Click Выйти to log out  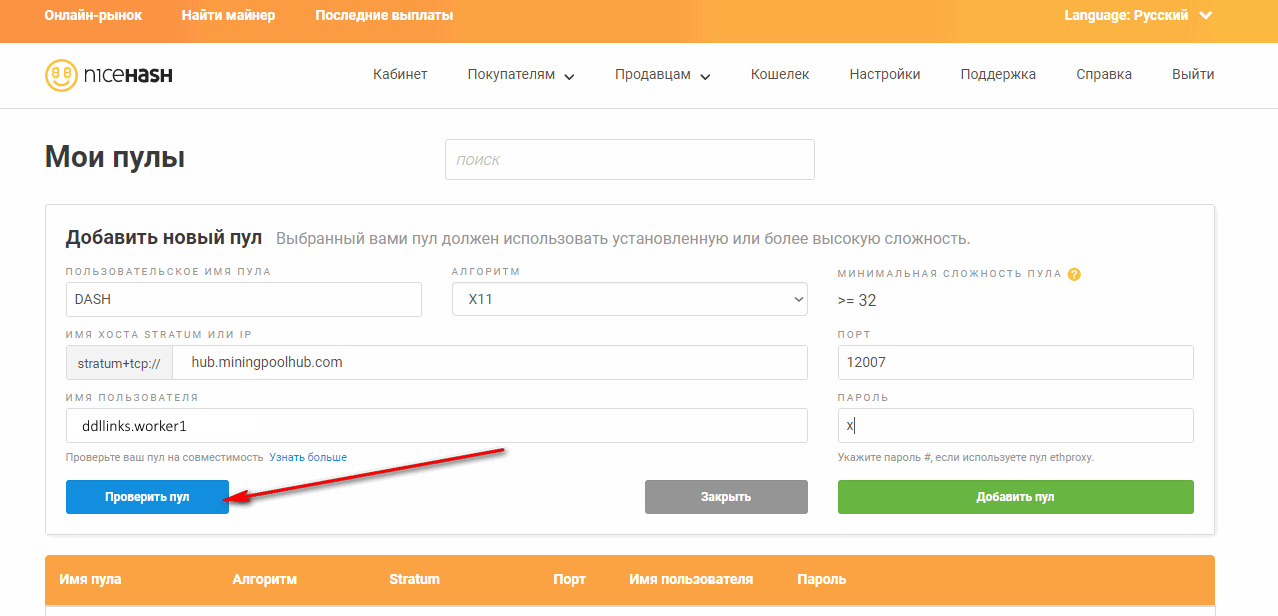click(x=1193, y=74)
